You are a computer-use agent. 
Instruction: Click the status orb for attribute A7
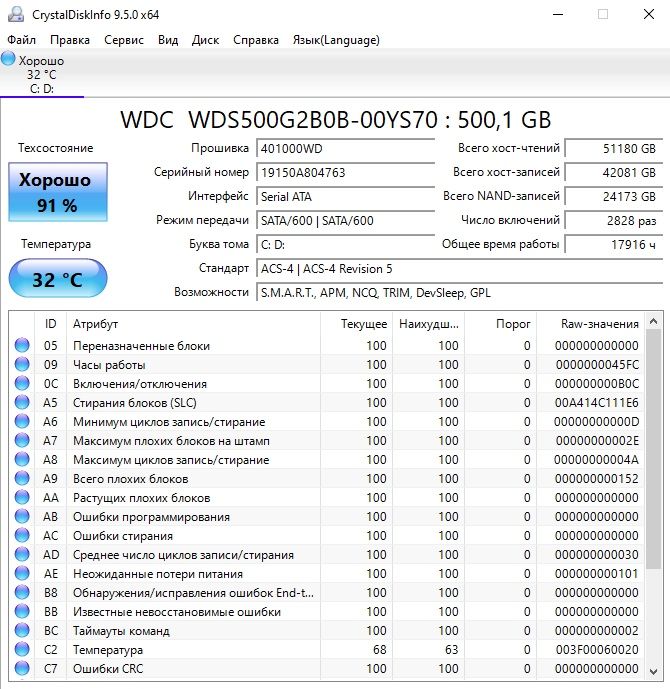coord(22,440)
